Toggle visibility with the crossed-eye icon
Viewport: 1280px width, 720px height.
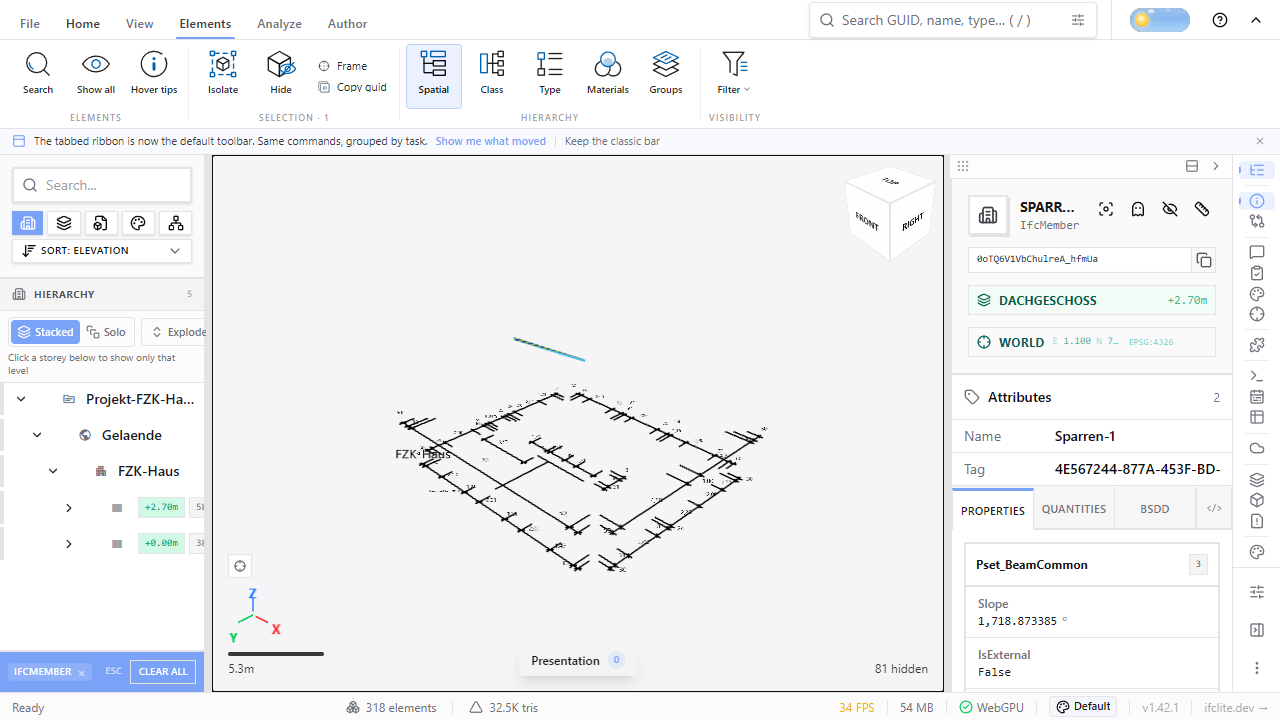tap(1170, 209)
